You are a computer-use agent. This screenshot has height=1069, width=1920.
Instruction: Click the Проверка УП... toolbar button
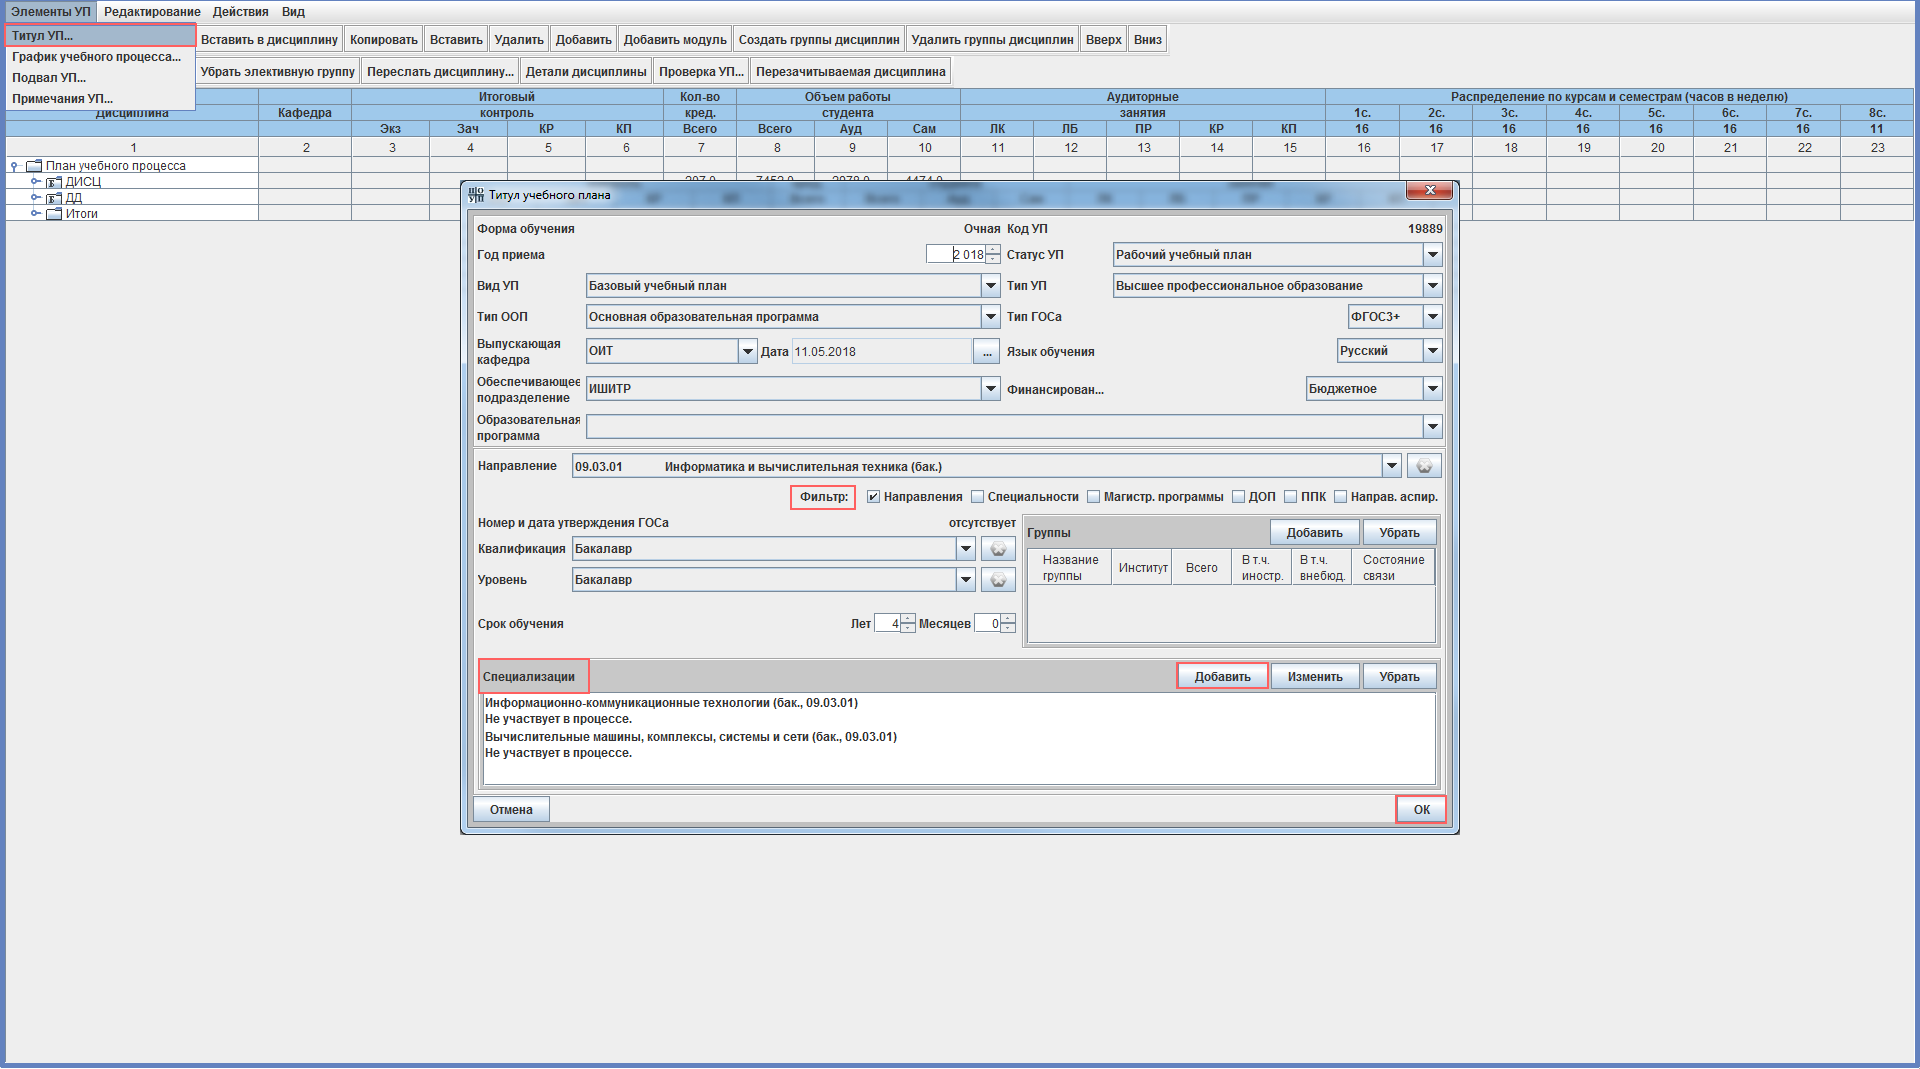(701, 72)
